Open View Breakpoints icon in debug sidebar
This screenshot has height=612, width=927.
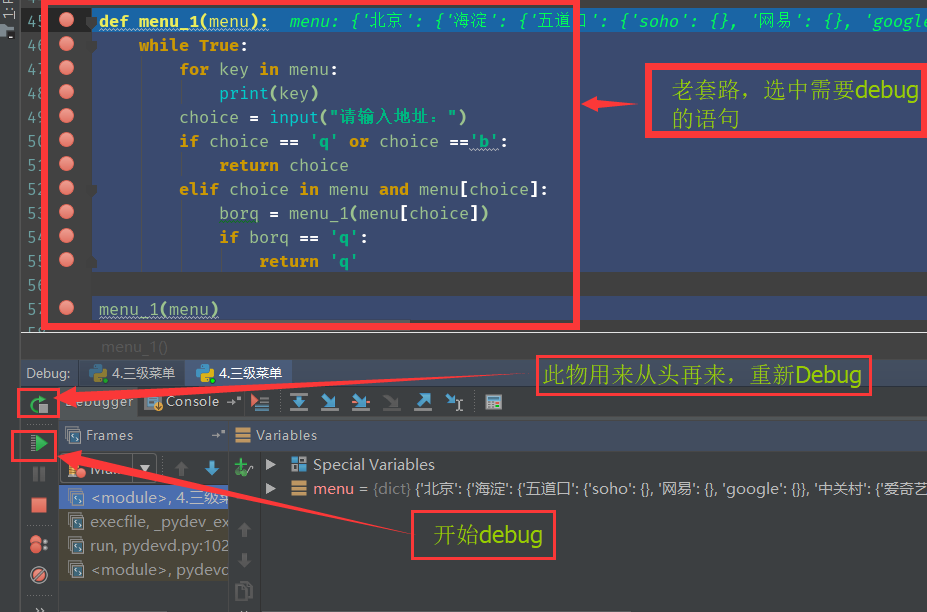coord(38,544)
